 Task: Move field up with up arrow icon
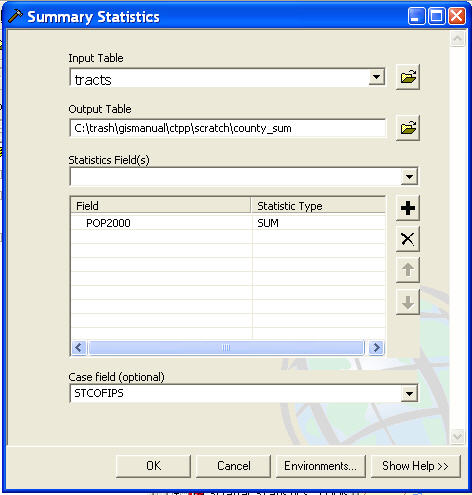tap(408, 270)
